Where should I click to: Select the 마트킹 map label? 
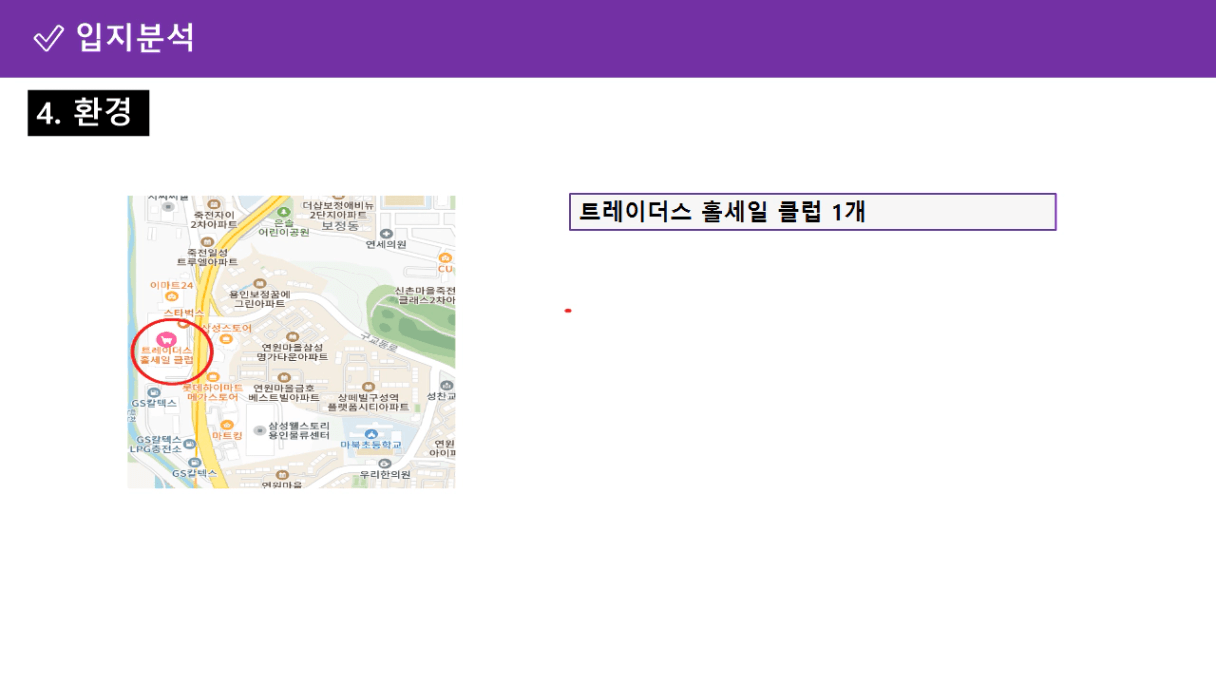coord(227,436)
